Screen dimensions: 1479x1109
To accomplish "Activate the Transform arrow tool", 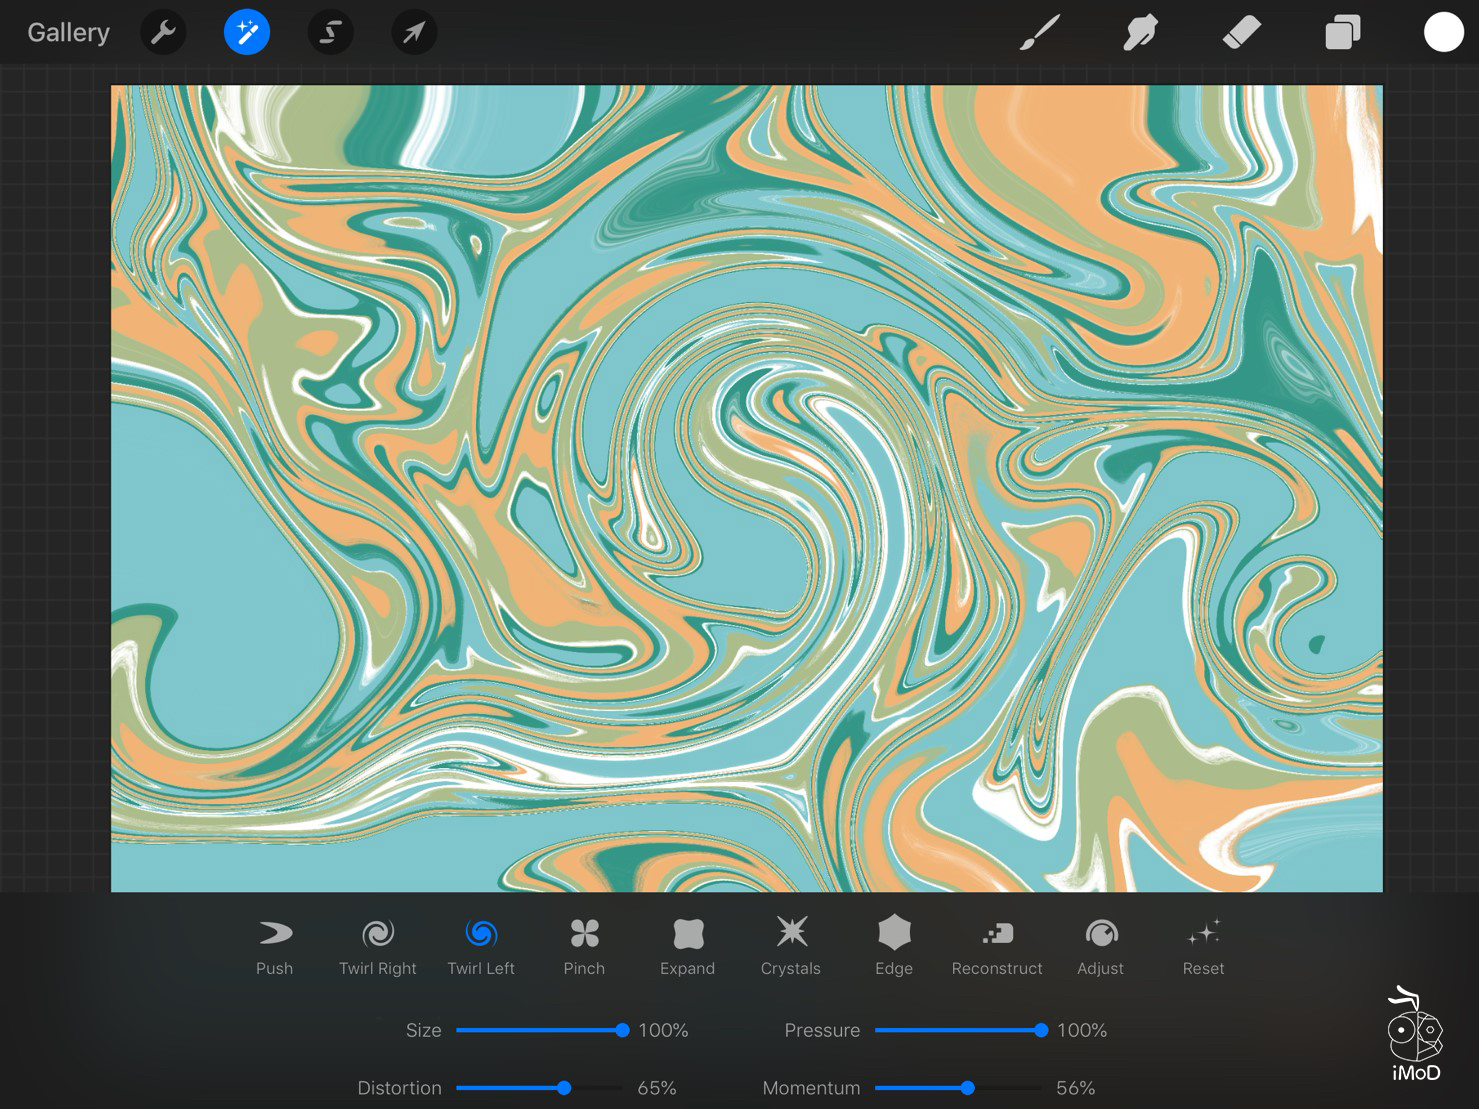I will click(413, 33).
